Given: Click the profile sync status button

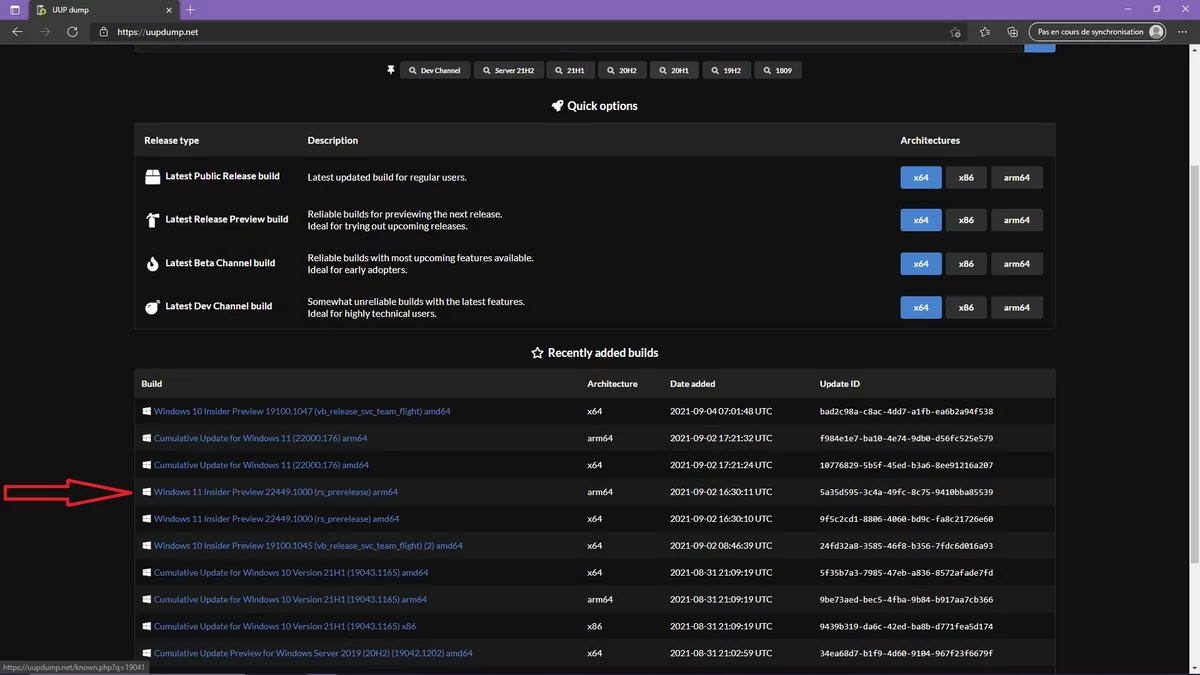Looking at the screenshot, I should point(1098,32).
